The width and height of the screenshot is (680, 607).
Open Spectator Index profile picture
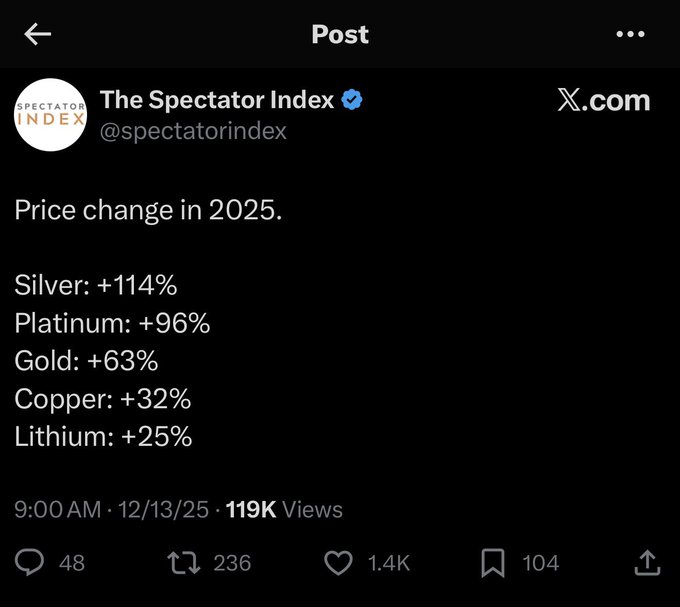[50, 114]
